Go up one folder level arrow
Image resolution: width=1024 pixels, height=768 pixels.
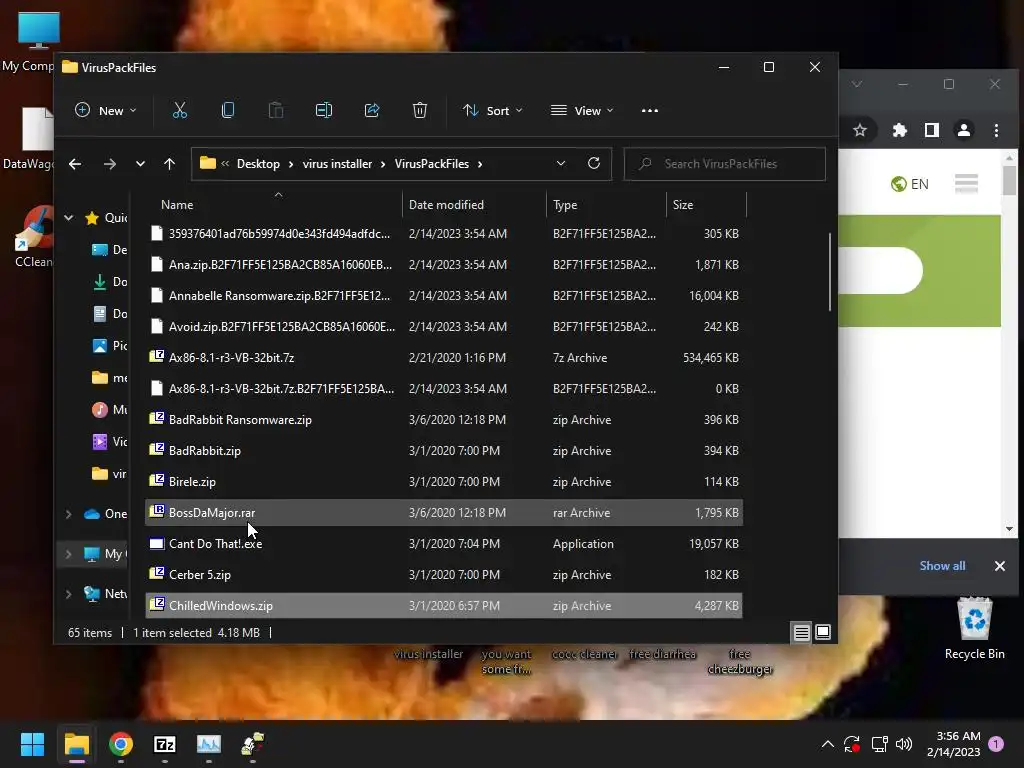[x=169, y=164]
